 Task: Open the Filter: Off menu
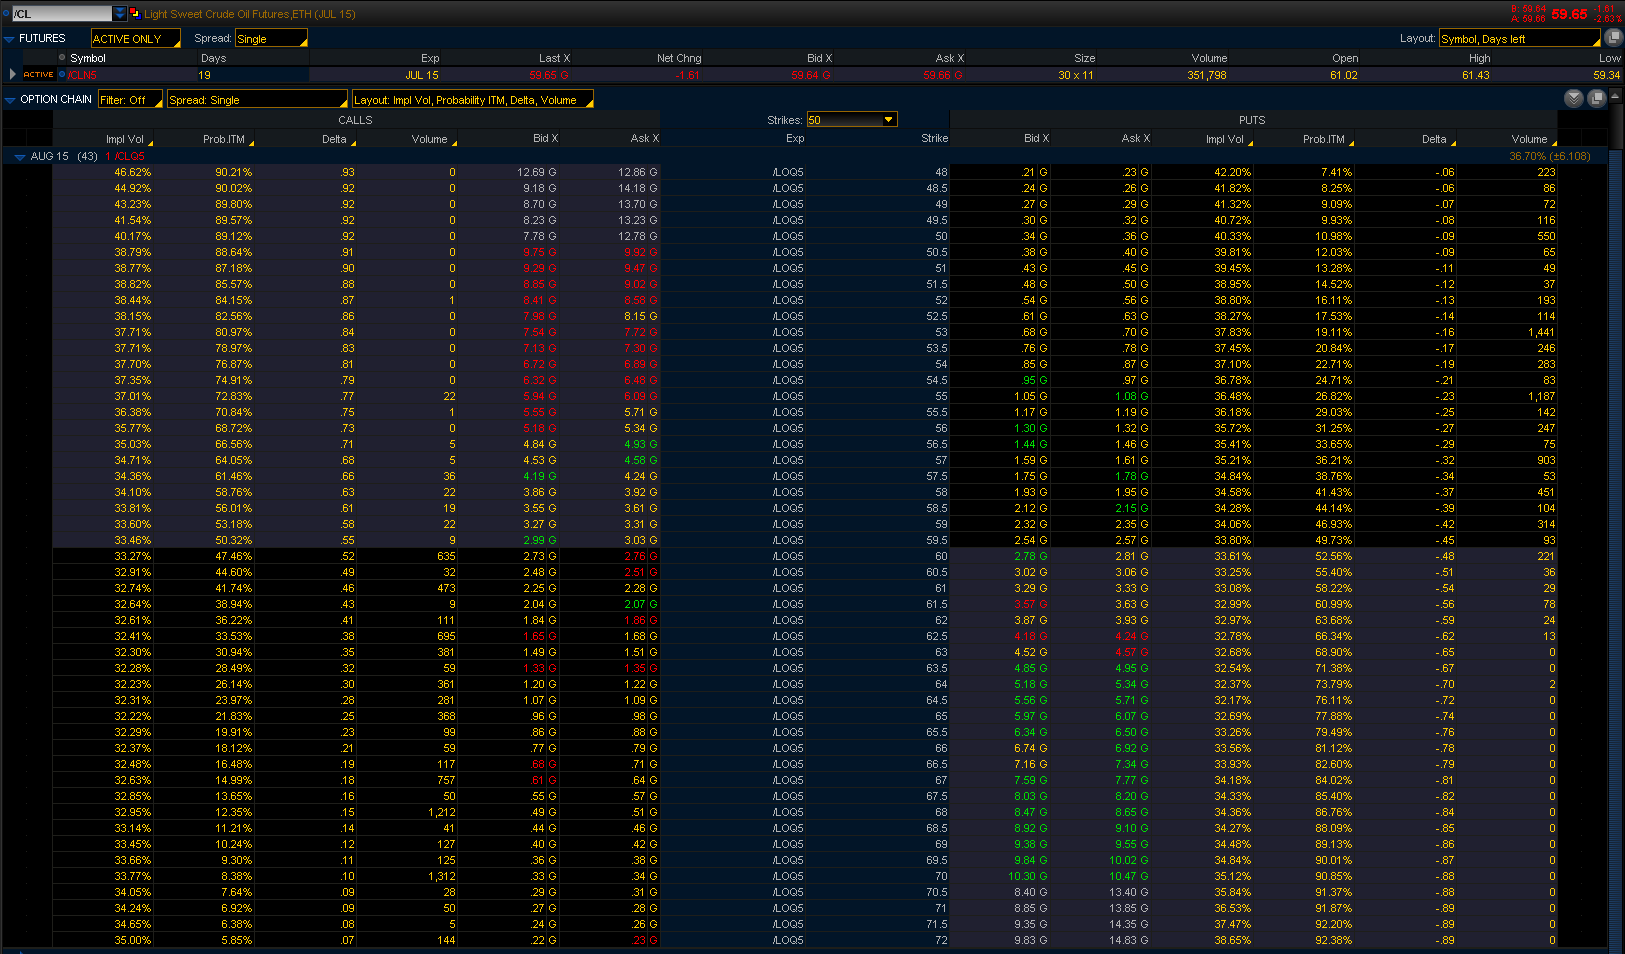(x=130, y=100)
